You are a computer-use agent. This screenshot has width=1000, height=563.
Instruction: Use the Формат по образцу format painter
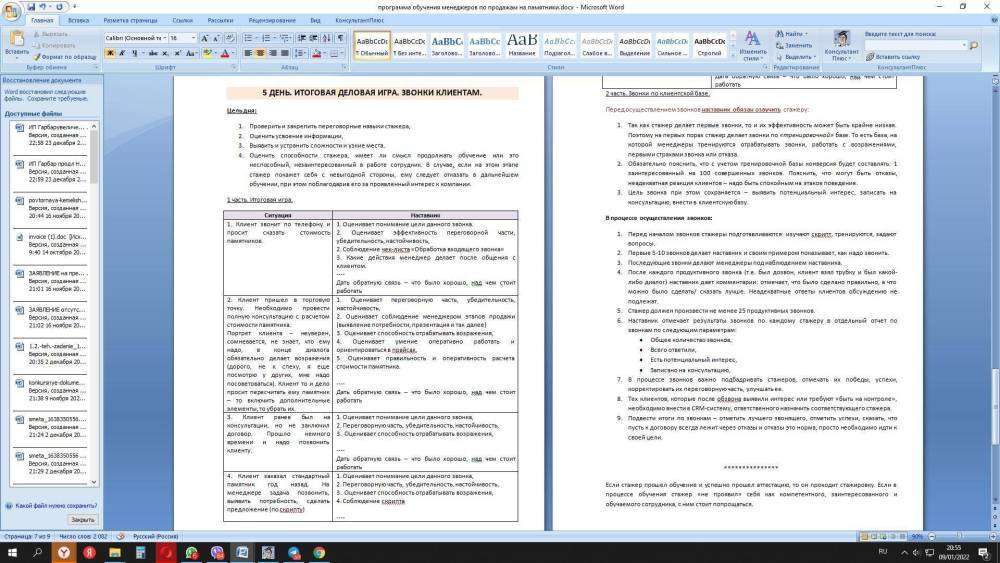tap(65, 57)
